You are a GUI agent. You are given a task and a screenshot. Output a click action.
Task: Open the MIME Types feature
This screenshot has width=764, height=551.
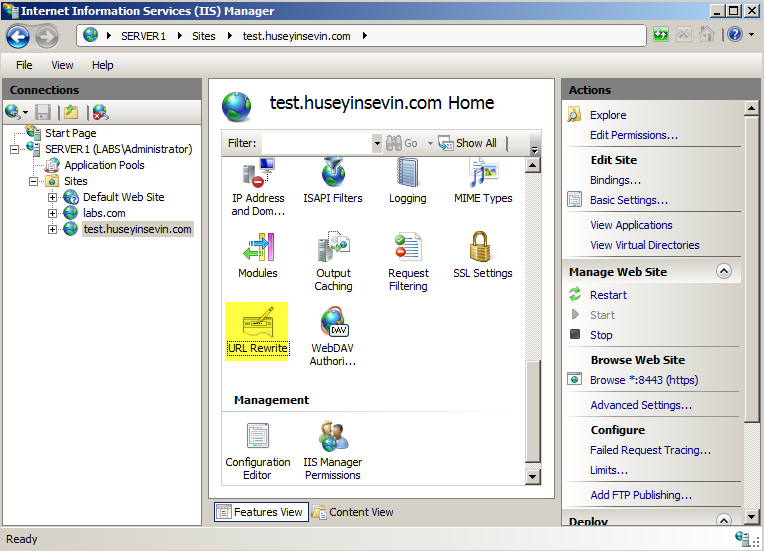(483, 181)
